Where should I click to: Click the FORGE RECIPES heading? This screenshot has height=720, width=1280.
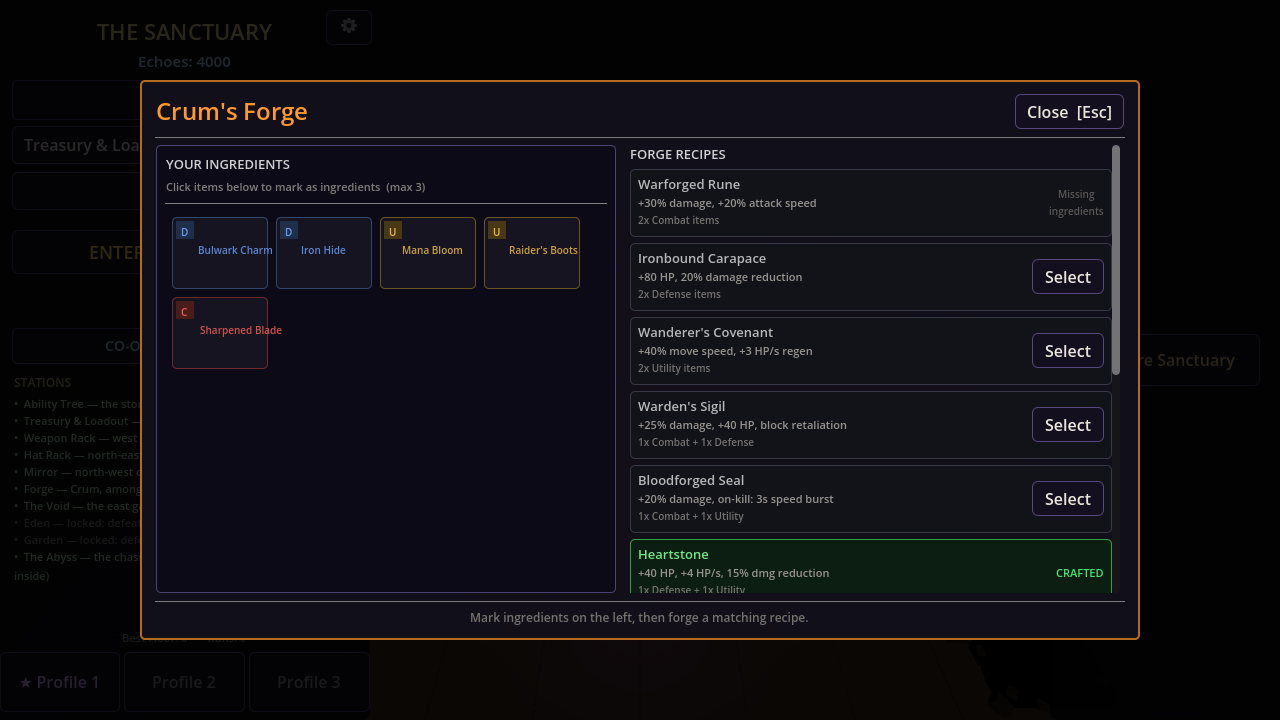tap(678, 154)
